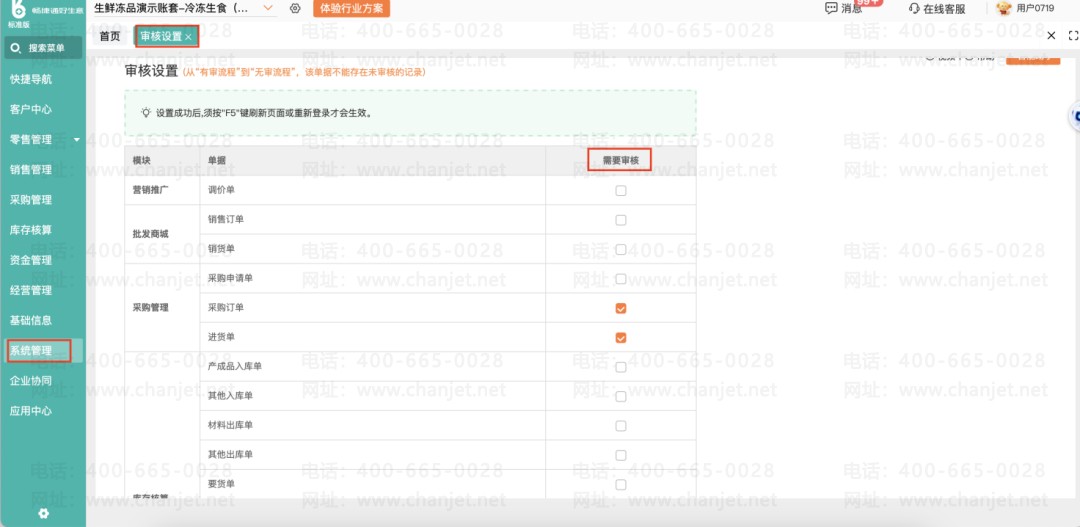The height and width of the screenshot is (527, 1080).
Task: Click the settings gear beside account name
Action: point(295,8)
